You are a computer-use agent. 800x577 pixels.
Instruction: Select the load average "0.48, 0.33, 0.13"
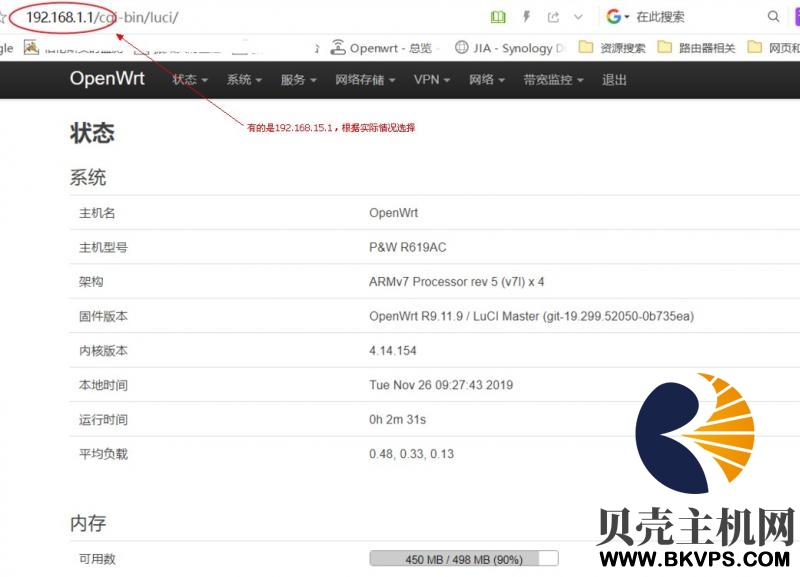tap(411, 454)
